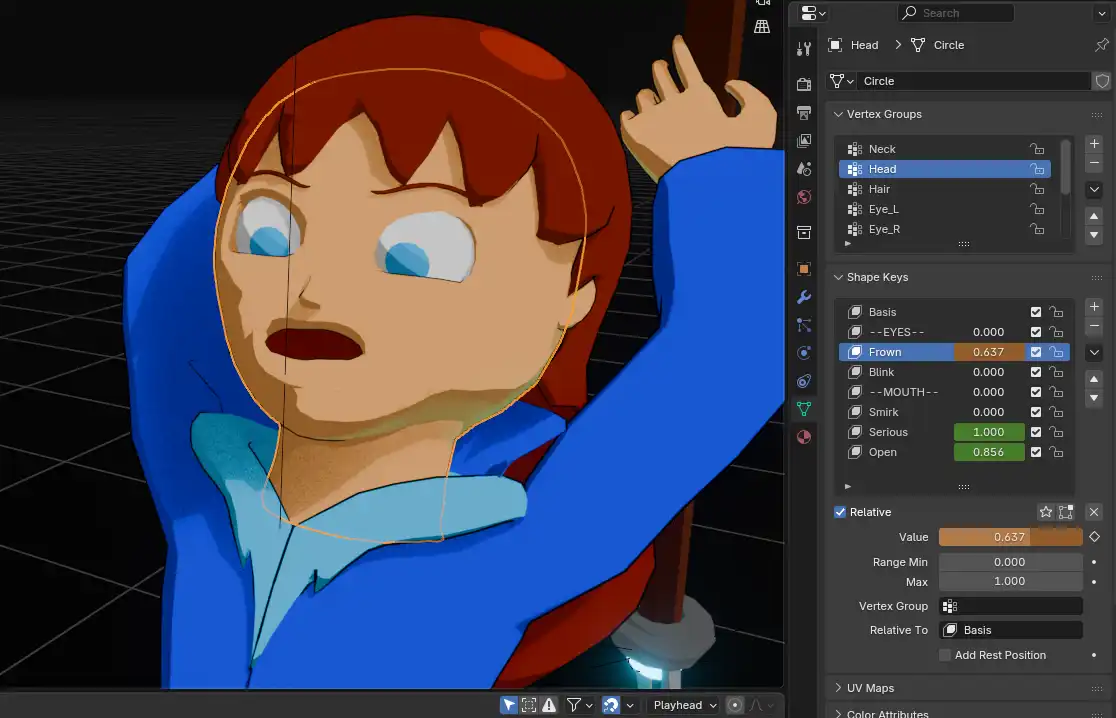The image size is (1116, 718).
Task: Mute the Serious shape key checkbox
Action: tap(1036, 432)
